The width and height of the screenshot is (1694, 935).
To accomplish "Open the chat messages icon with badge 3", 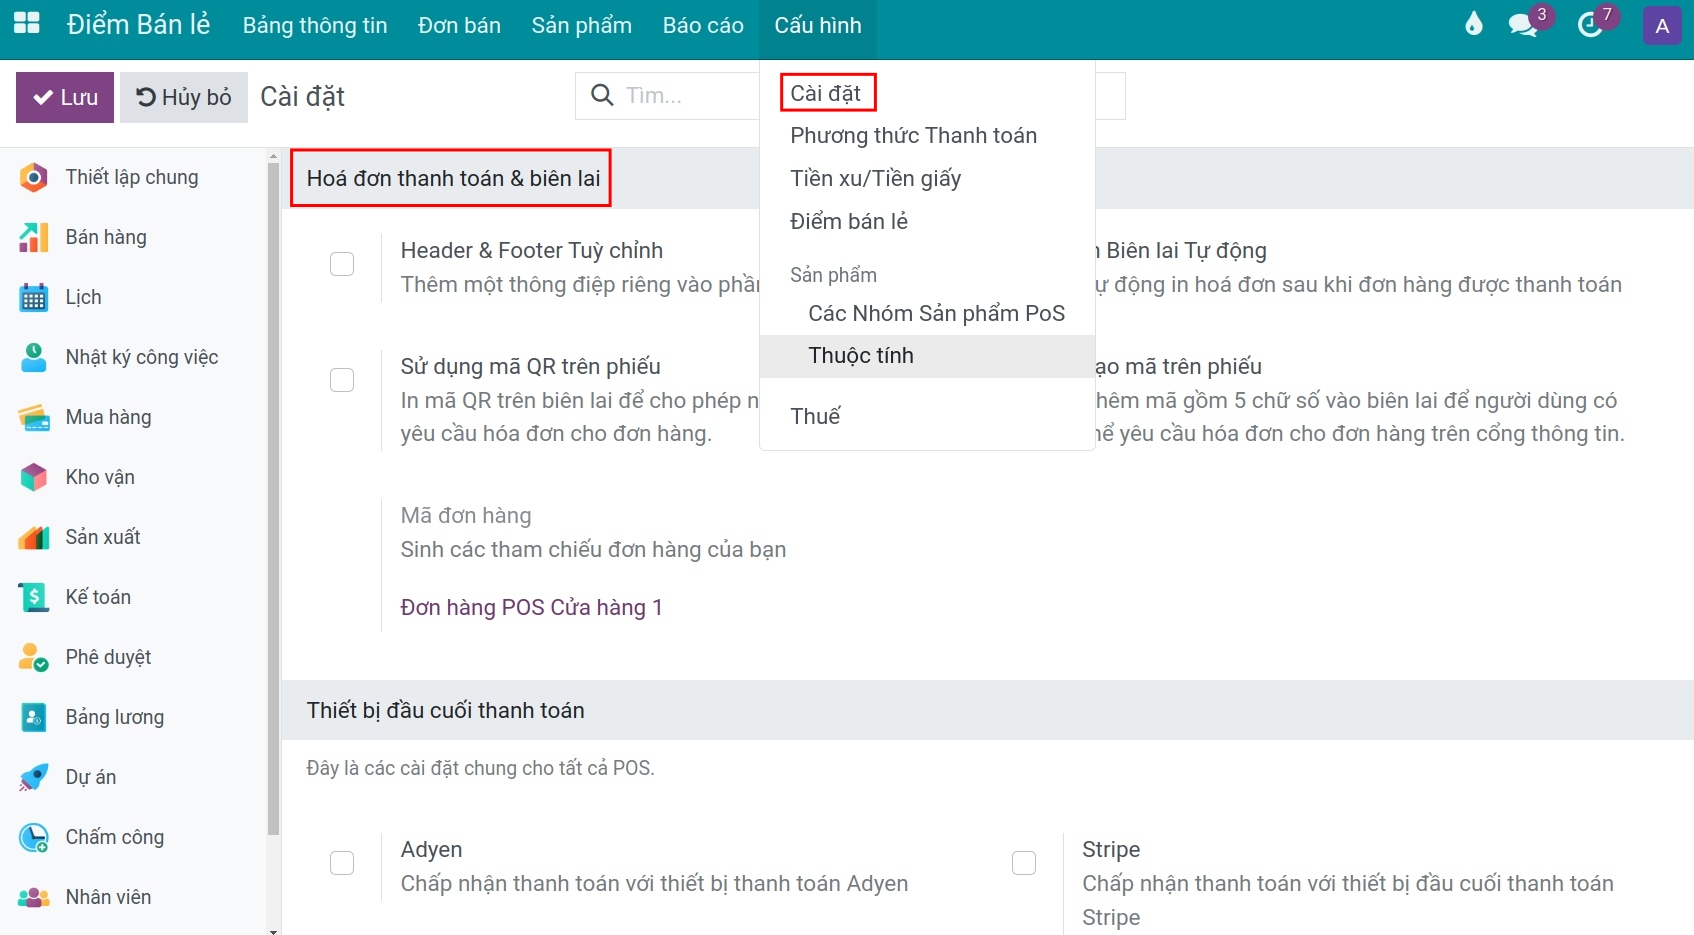I will 1524,24.
